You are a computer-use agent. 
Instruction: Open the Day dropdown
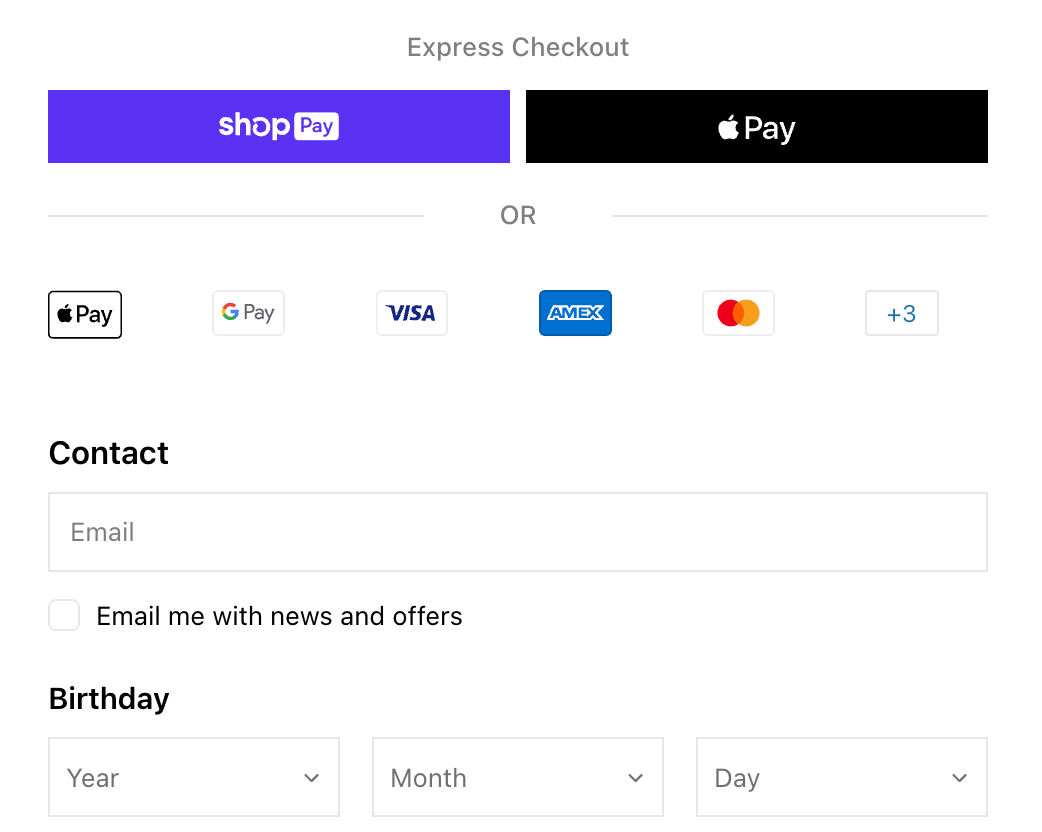[x=841, y=777]
